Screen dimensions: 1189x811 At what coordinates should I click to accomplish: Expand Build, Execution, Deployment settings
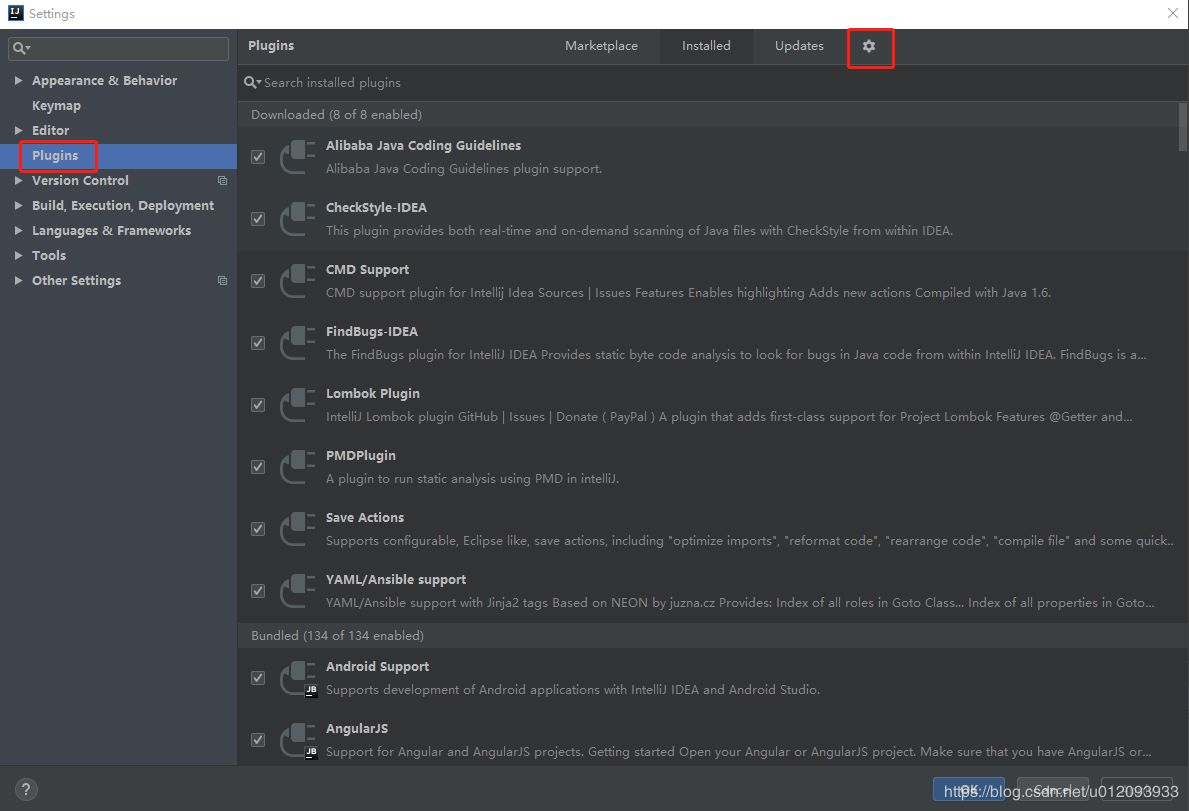click(x=18, y=205)
